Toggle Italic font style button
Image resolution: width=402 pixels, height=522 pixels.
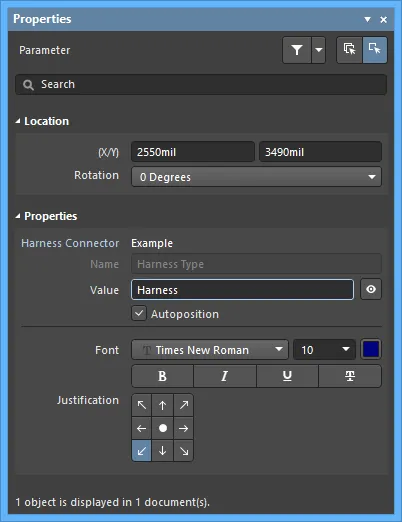point(225,376)
